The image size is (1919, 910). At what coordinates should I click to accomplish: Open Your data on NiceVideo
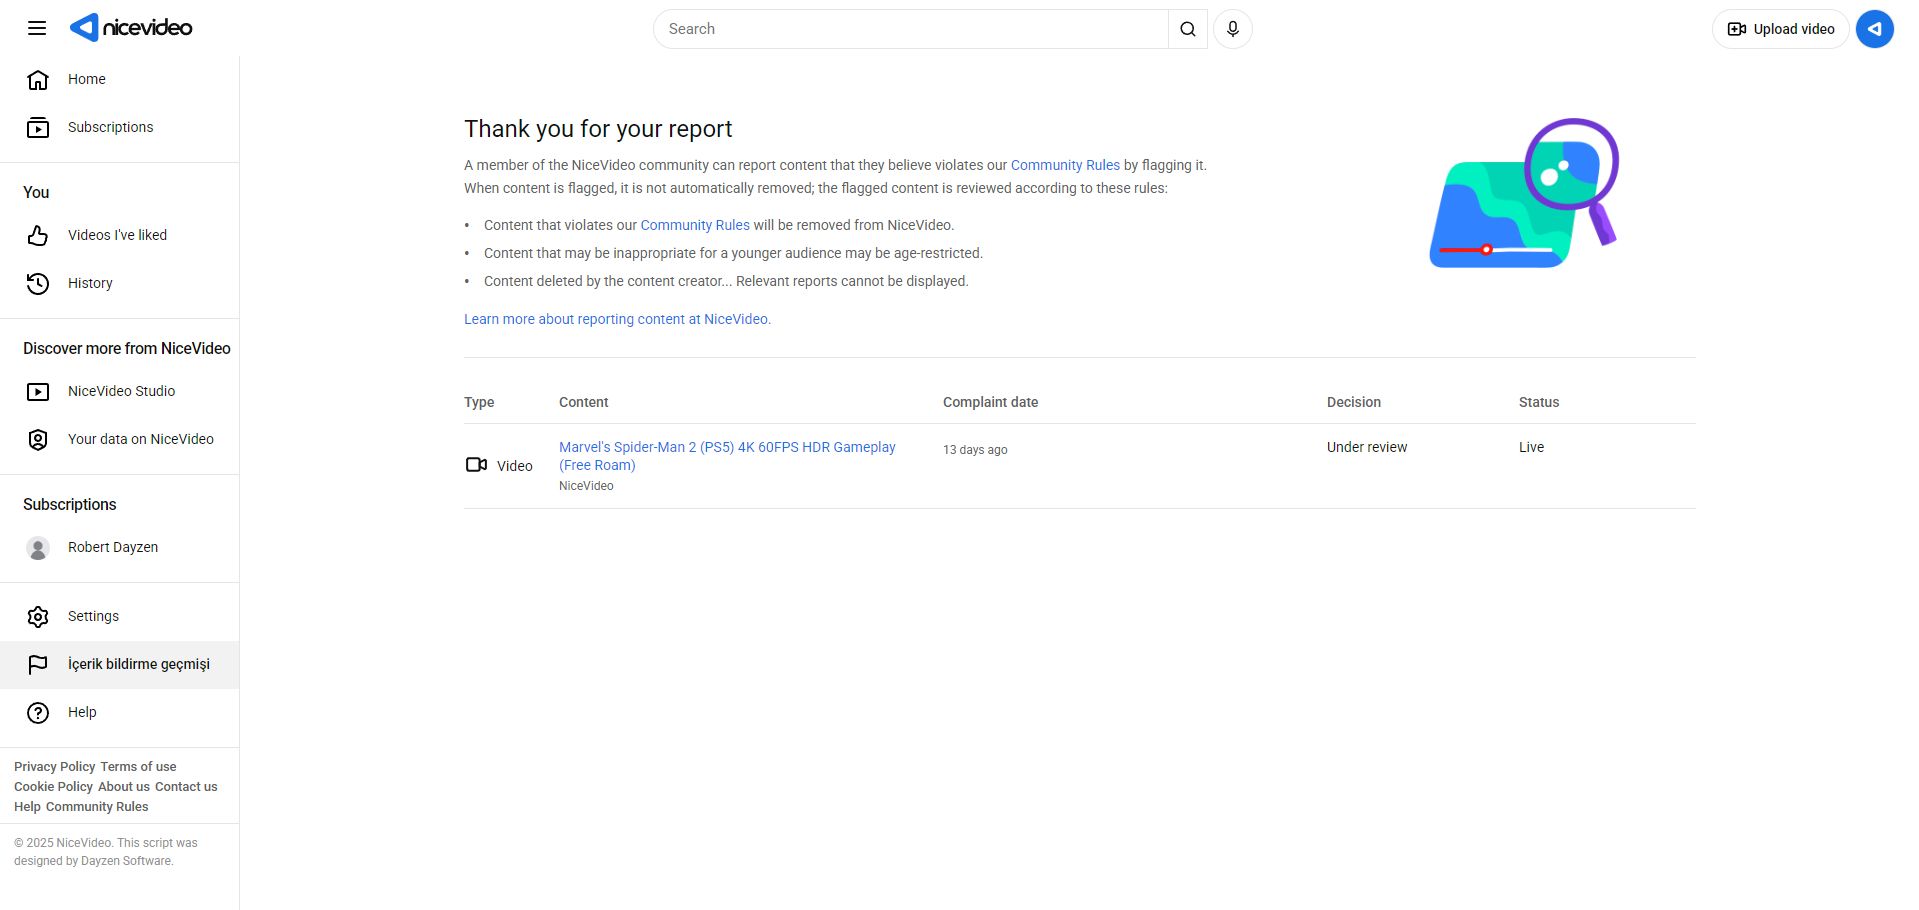tap(140, 439)
